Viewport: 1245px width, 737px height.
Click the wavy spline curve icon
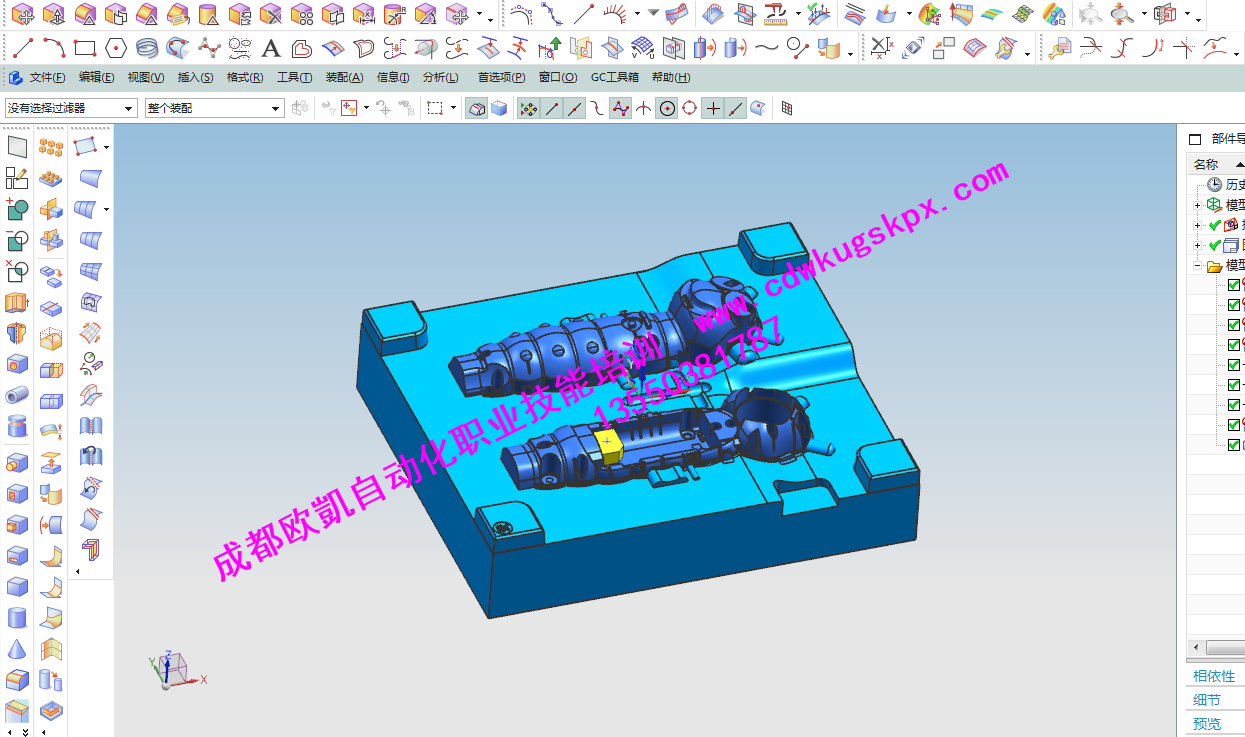pos(767,47)
